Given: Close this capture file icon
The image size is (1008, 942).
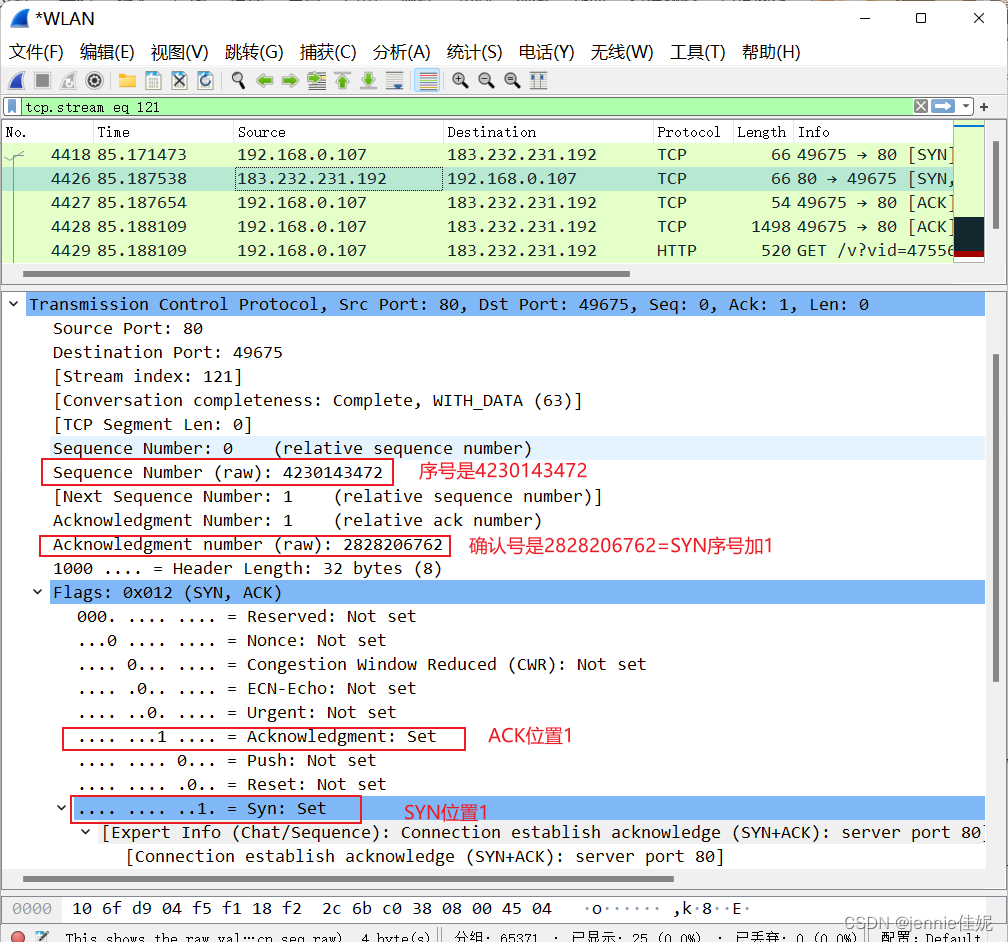Looking at the screenshot, I should (179, 80).
